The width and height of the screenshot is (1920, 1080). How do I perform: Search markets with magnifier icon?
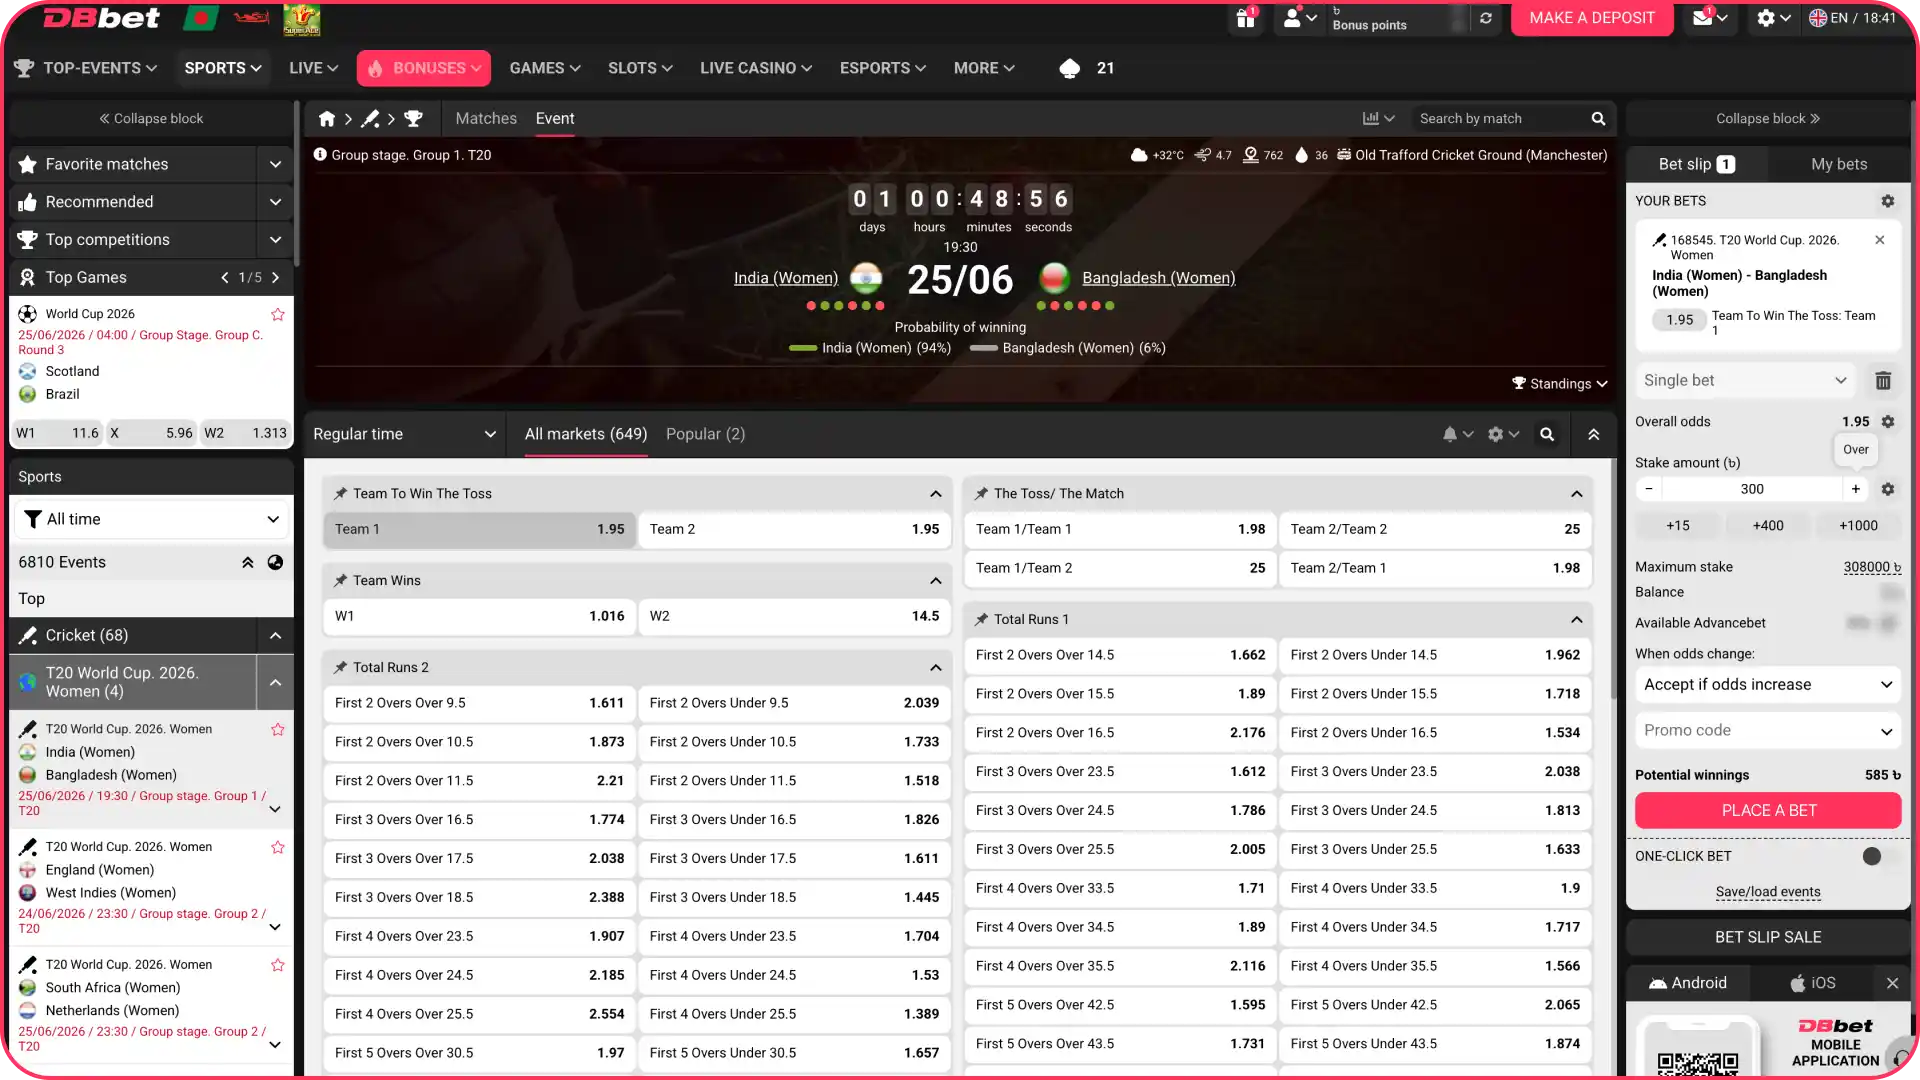[x=1547, y=435]
